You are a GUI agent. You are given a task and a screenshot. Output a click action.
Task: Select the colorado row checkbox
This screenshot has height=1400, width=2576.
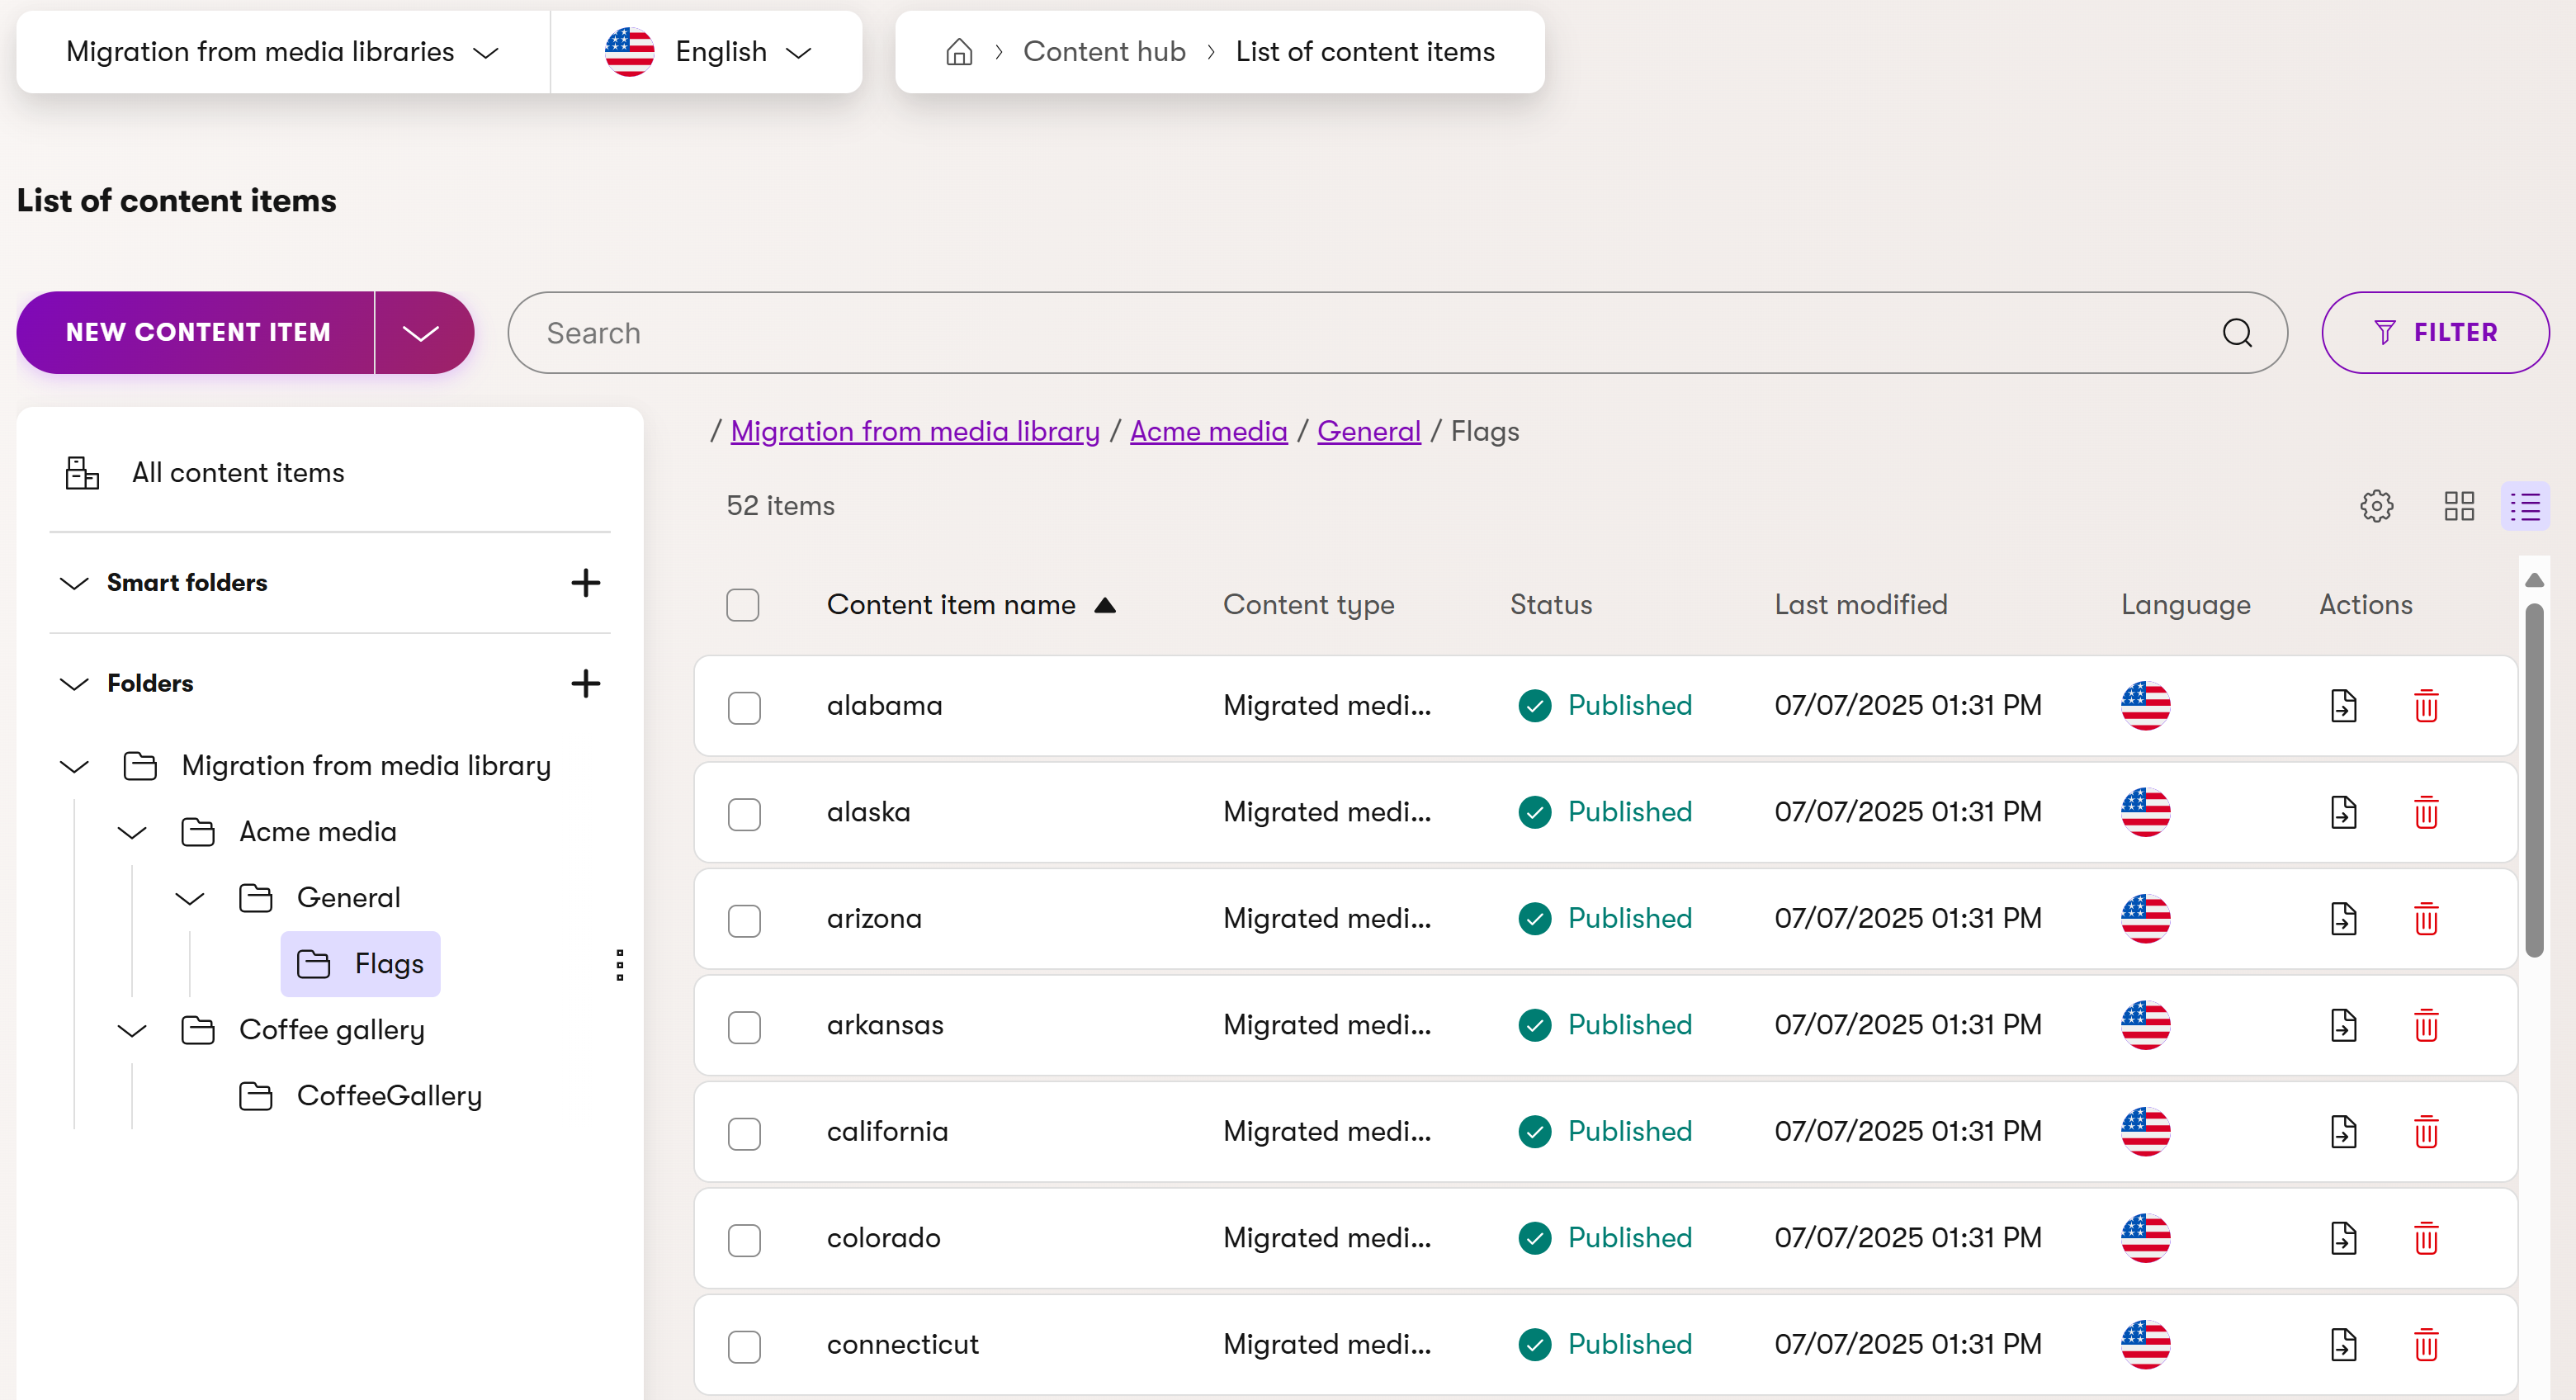(744, 1239)
